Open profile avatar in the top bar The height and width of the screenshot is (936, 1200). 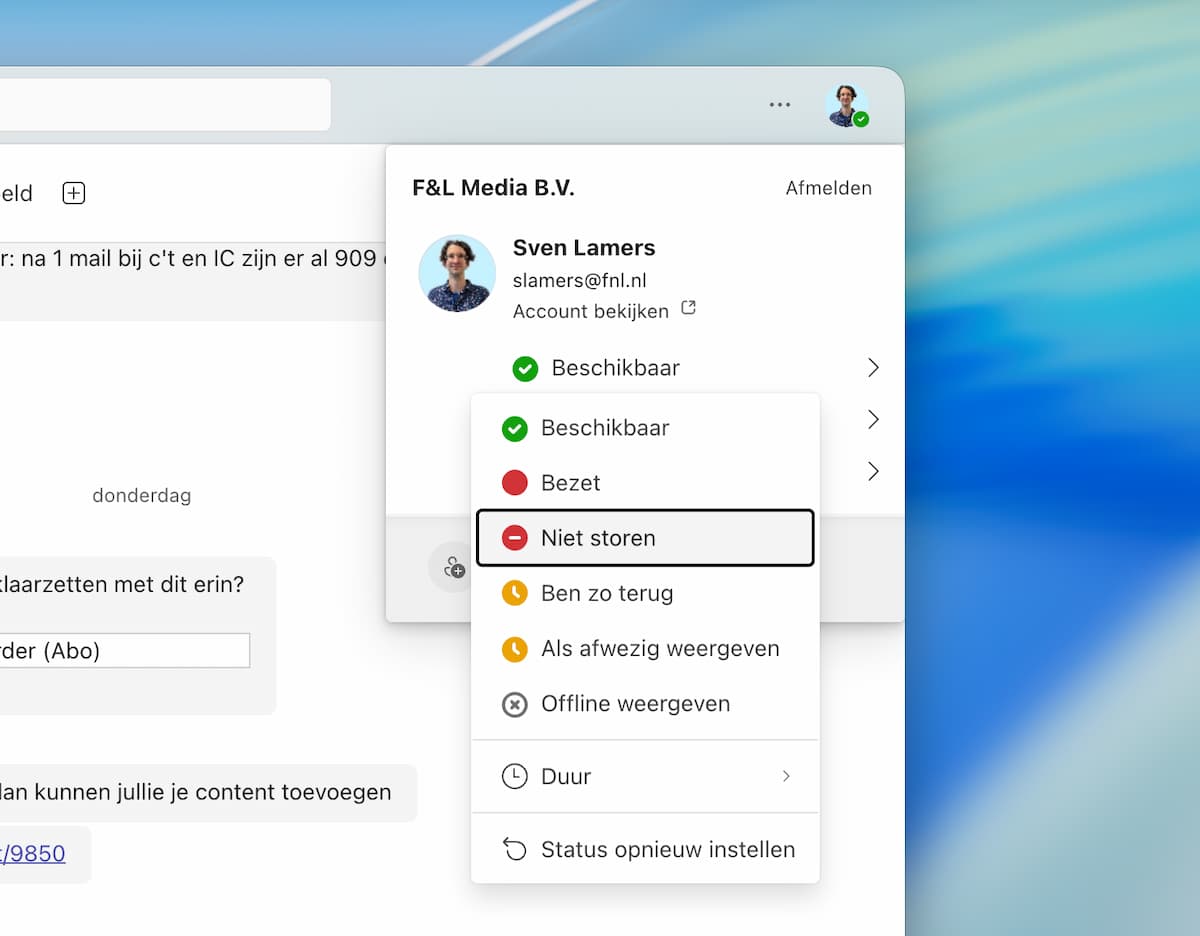(x=846, y=105)
